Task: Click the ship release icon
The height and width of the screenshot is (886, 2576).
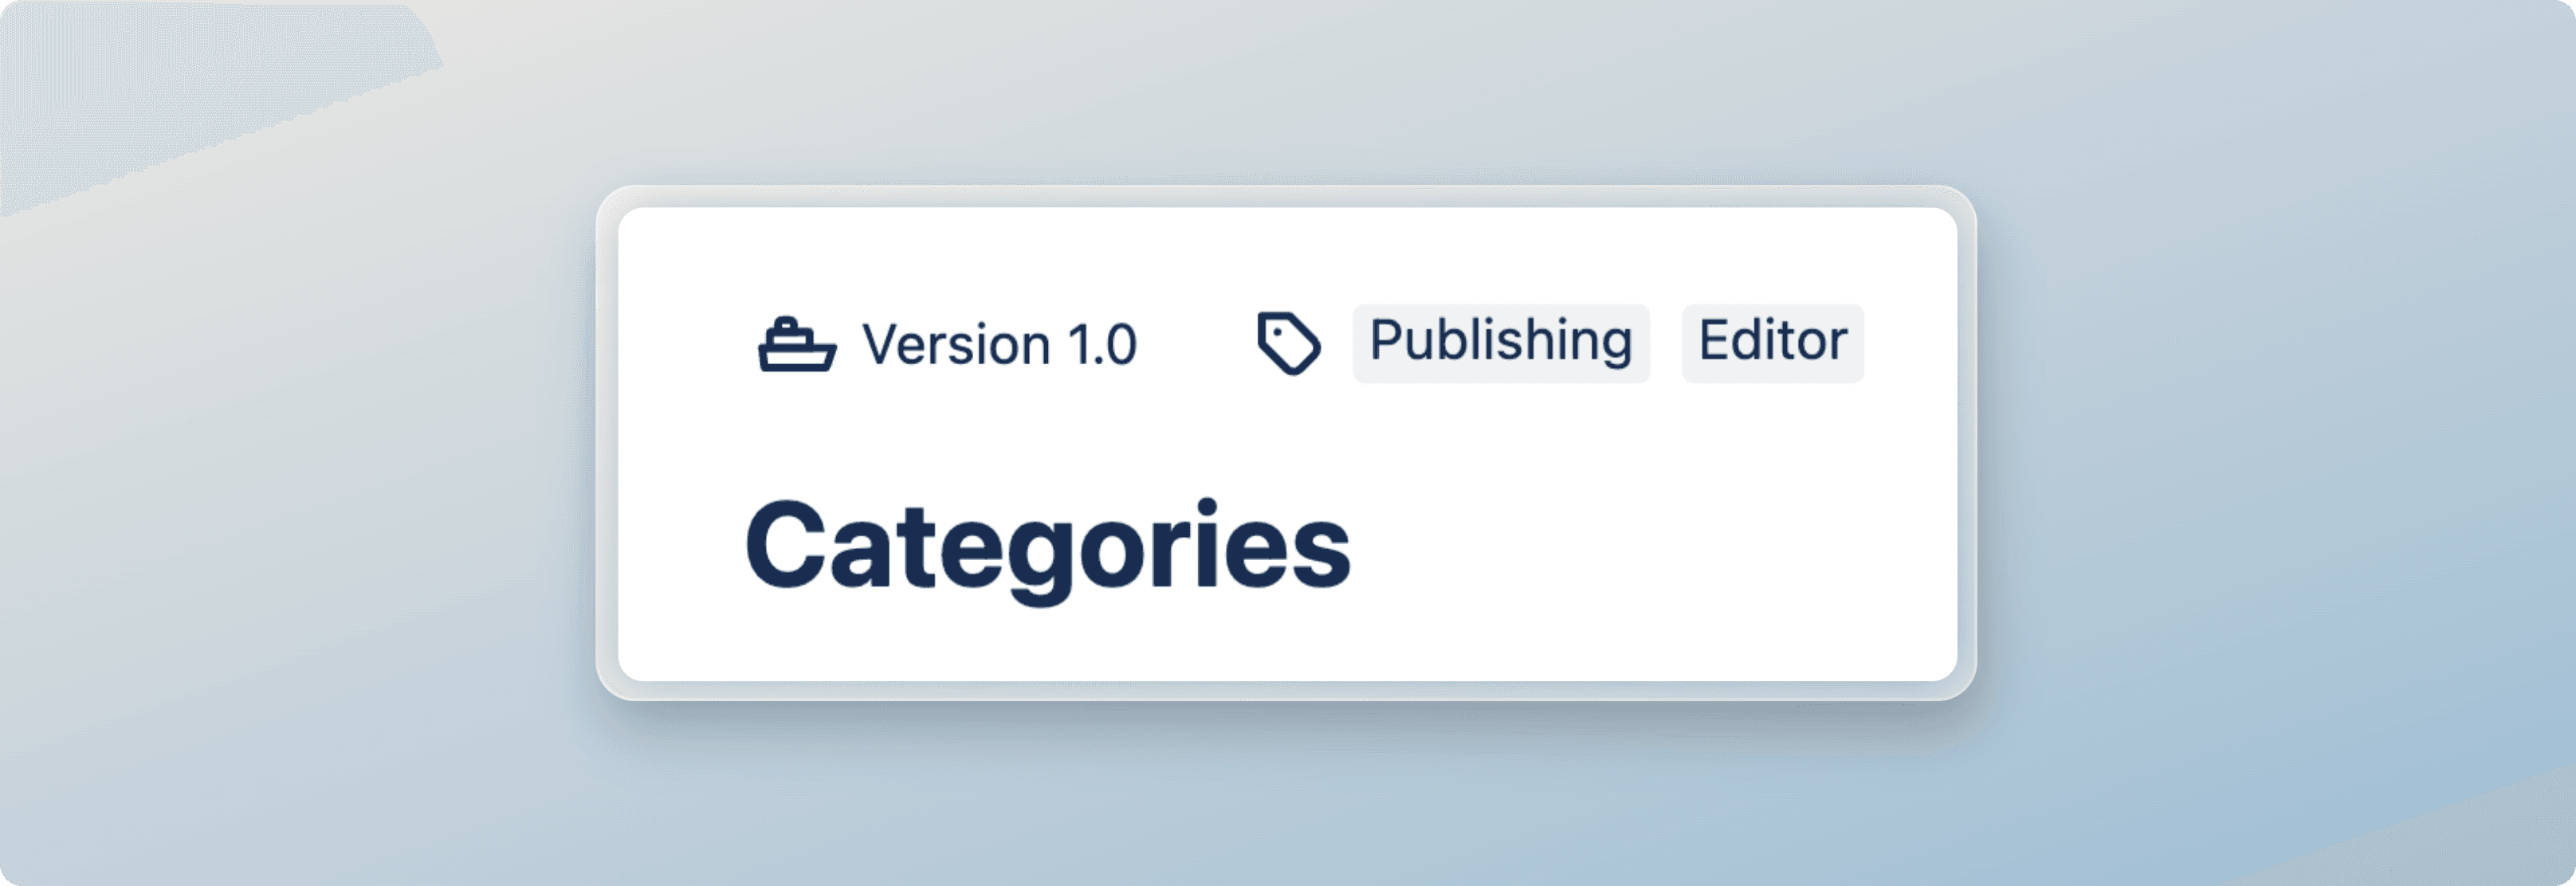Action: pos(797,345)
